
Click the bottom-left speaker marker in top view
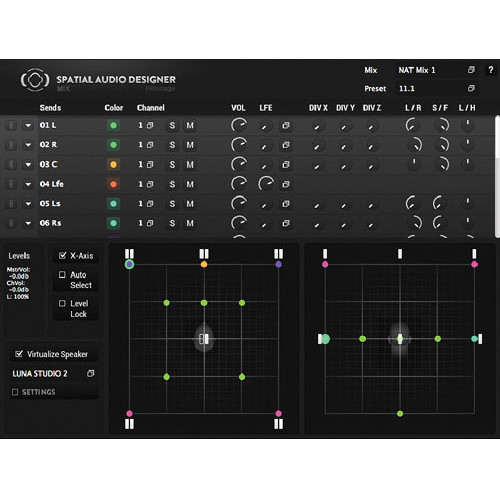129,424
